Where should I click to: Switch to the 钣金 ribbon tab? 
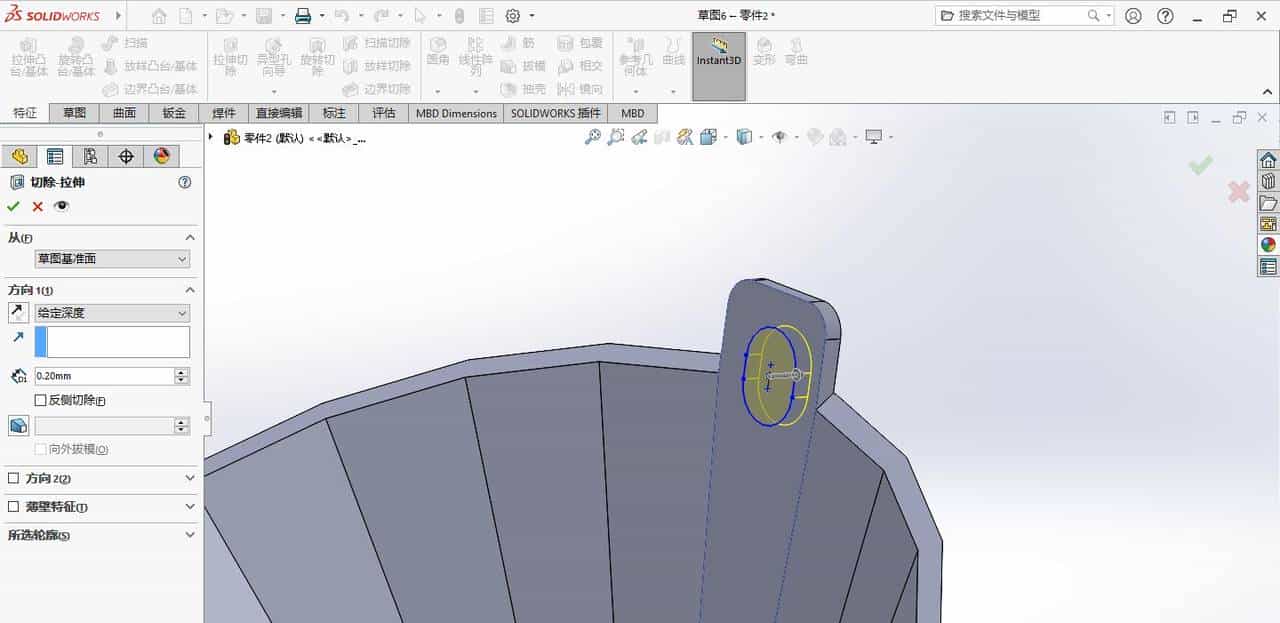[x=172, y=113]
